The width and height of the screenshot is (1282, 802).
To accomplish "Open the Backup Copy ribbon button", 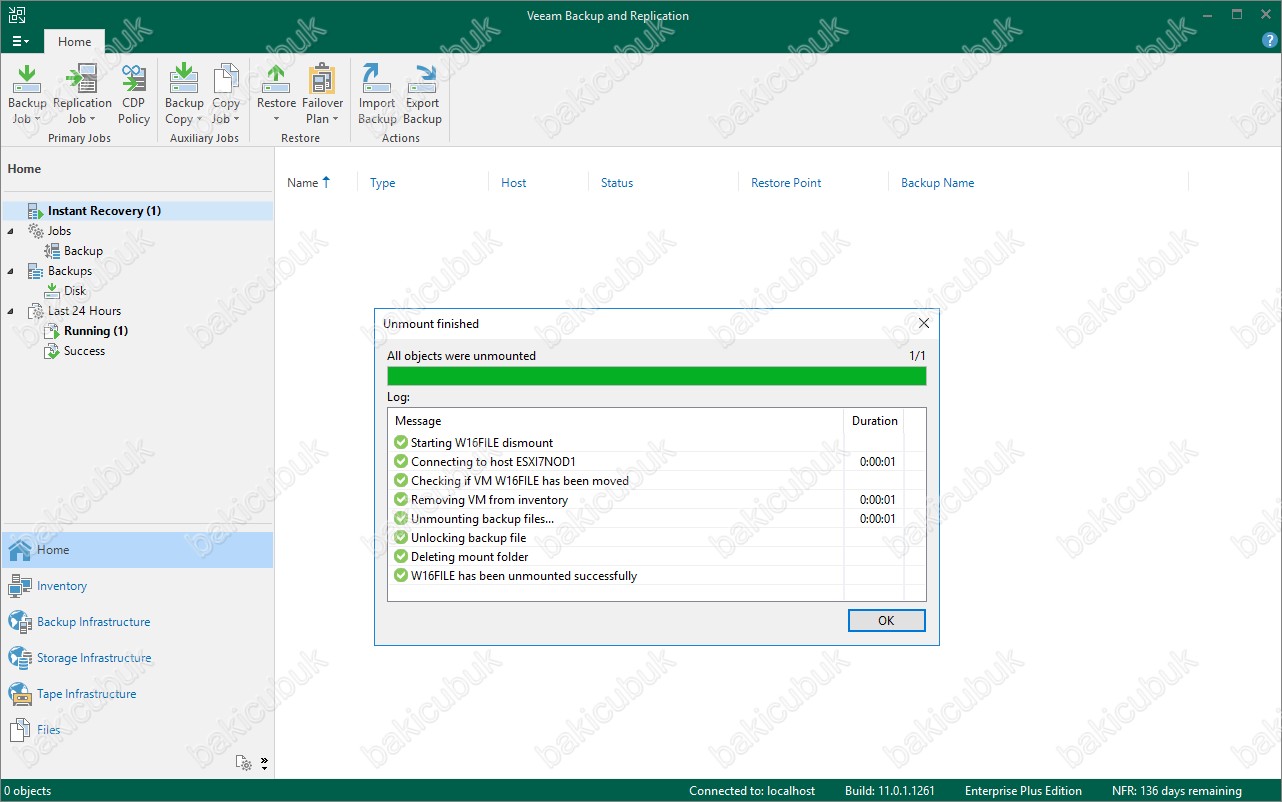I will 184,95.
